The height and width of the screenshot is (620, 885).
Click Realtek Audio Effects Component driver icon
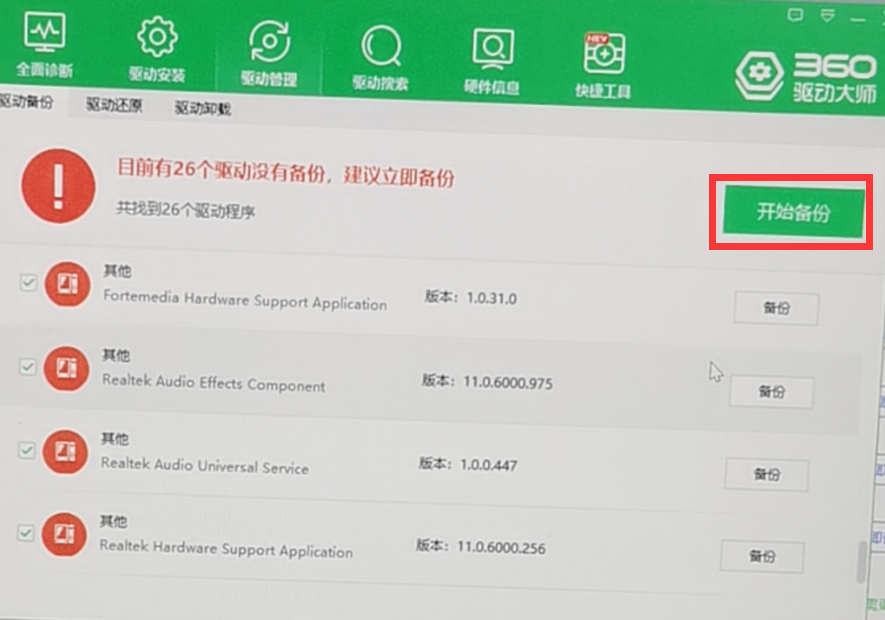(x=66, y=369)
